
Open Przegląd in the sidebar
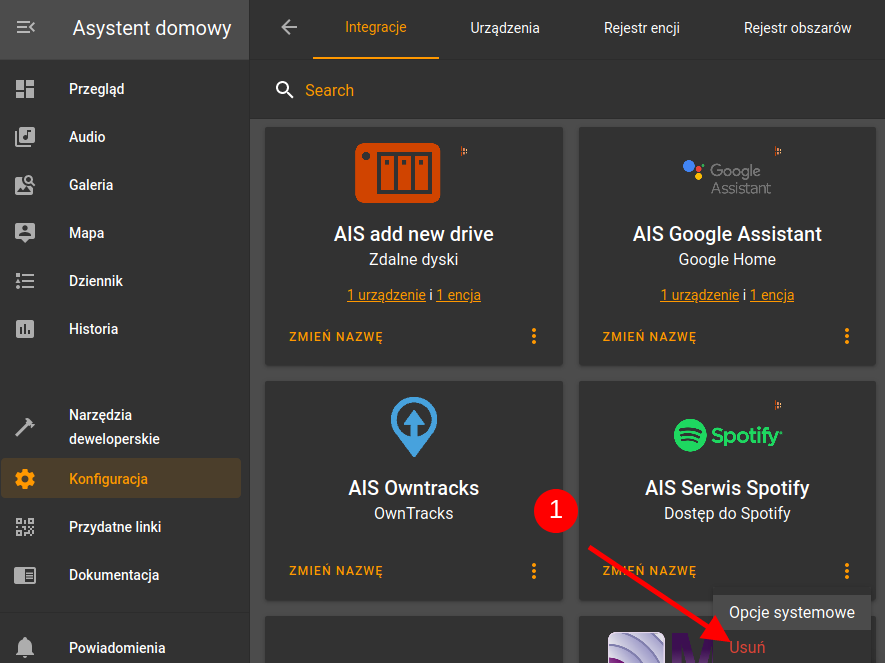click(121, 89)
